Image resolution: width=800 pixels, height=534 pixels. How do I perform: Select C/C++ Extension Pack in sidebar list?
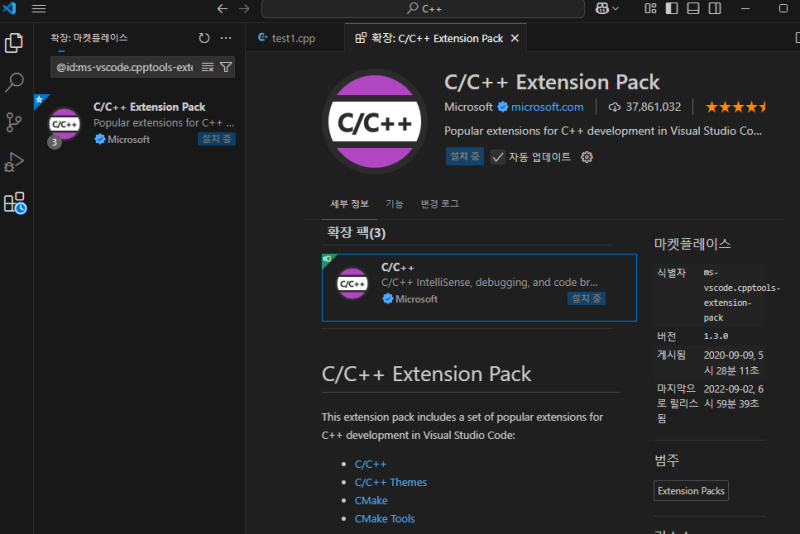[140, 123]
